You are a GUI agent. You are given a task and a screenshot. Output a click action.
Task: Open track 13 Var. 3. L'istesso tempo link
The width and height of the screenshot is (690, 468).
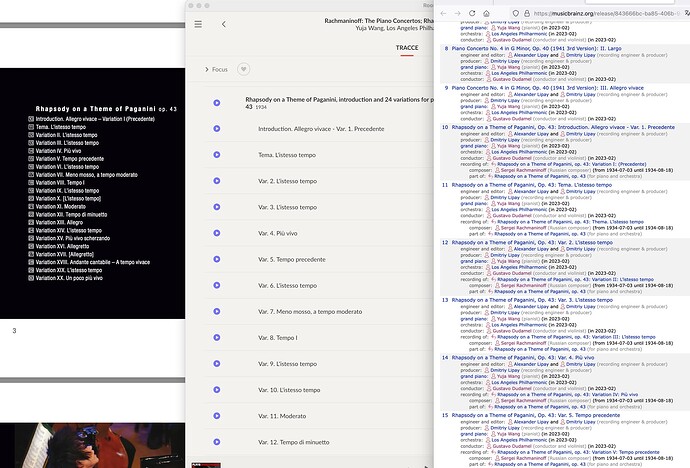pyautogui.click(x=532, y=300)
